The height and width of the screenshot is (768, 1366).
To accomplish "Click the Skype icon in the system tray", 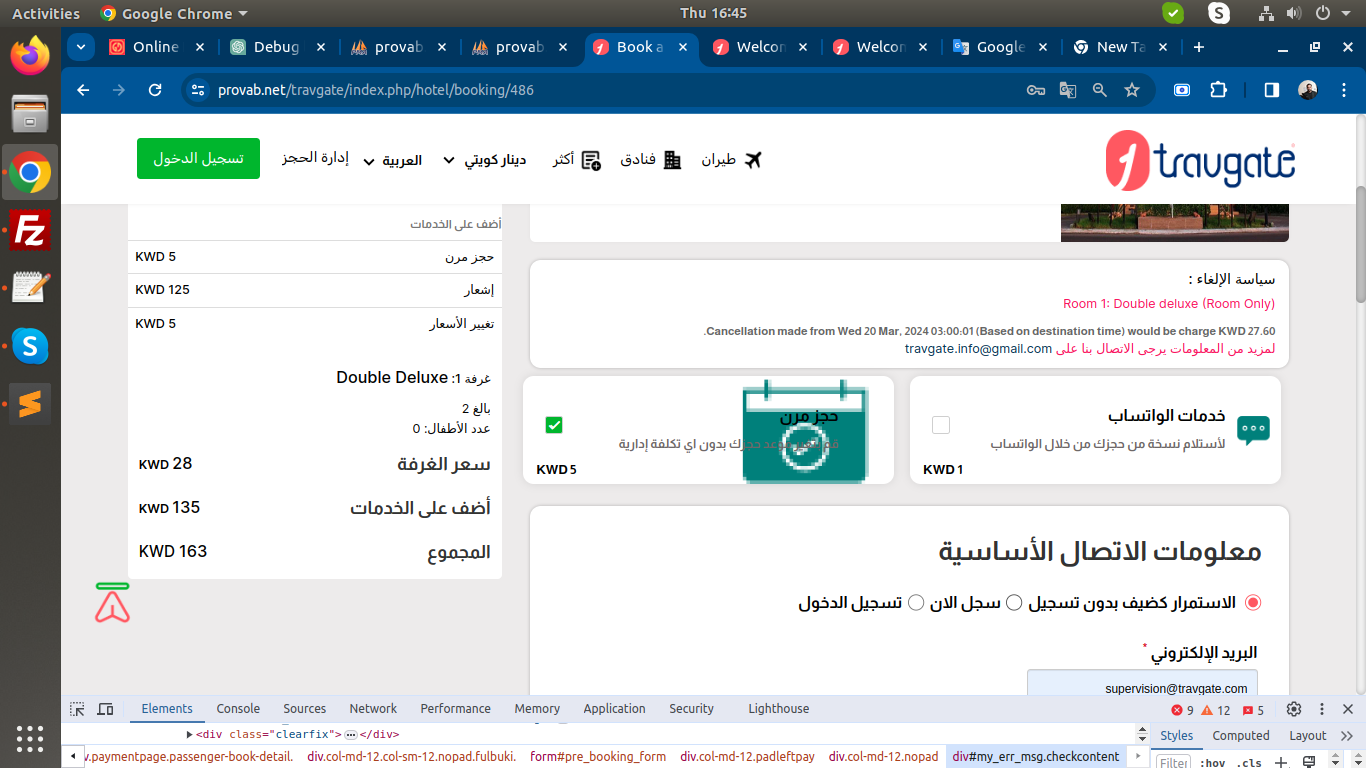I will (x=1219, y=13).
